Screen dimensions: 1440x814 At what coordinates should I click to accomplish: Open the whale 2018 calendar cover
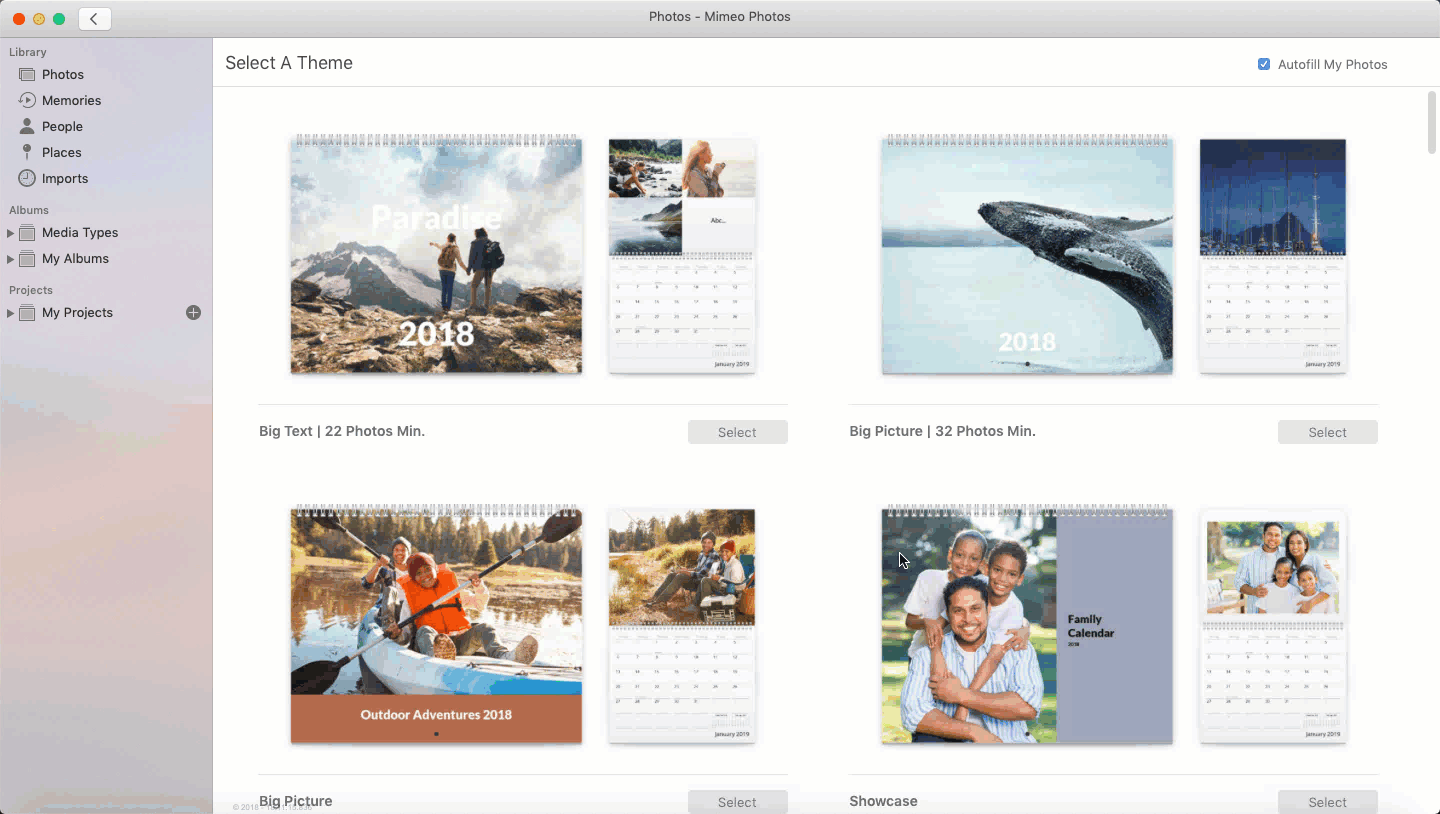coord(1027,254)
